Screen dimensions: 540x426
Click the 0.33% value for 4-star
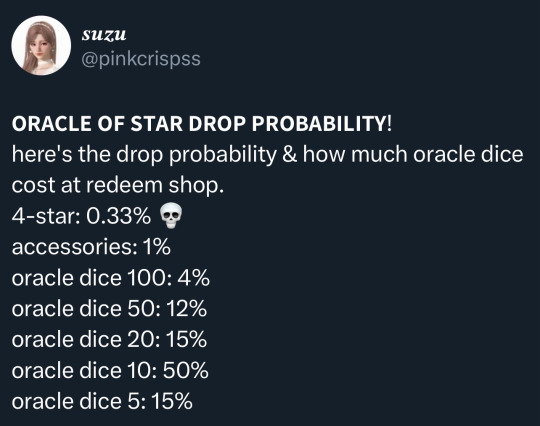118,216
